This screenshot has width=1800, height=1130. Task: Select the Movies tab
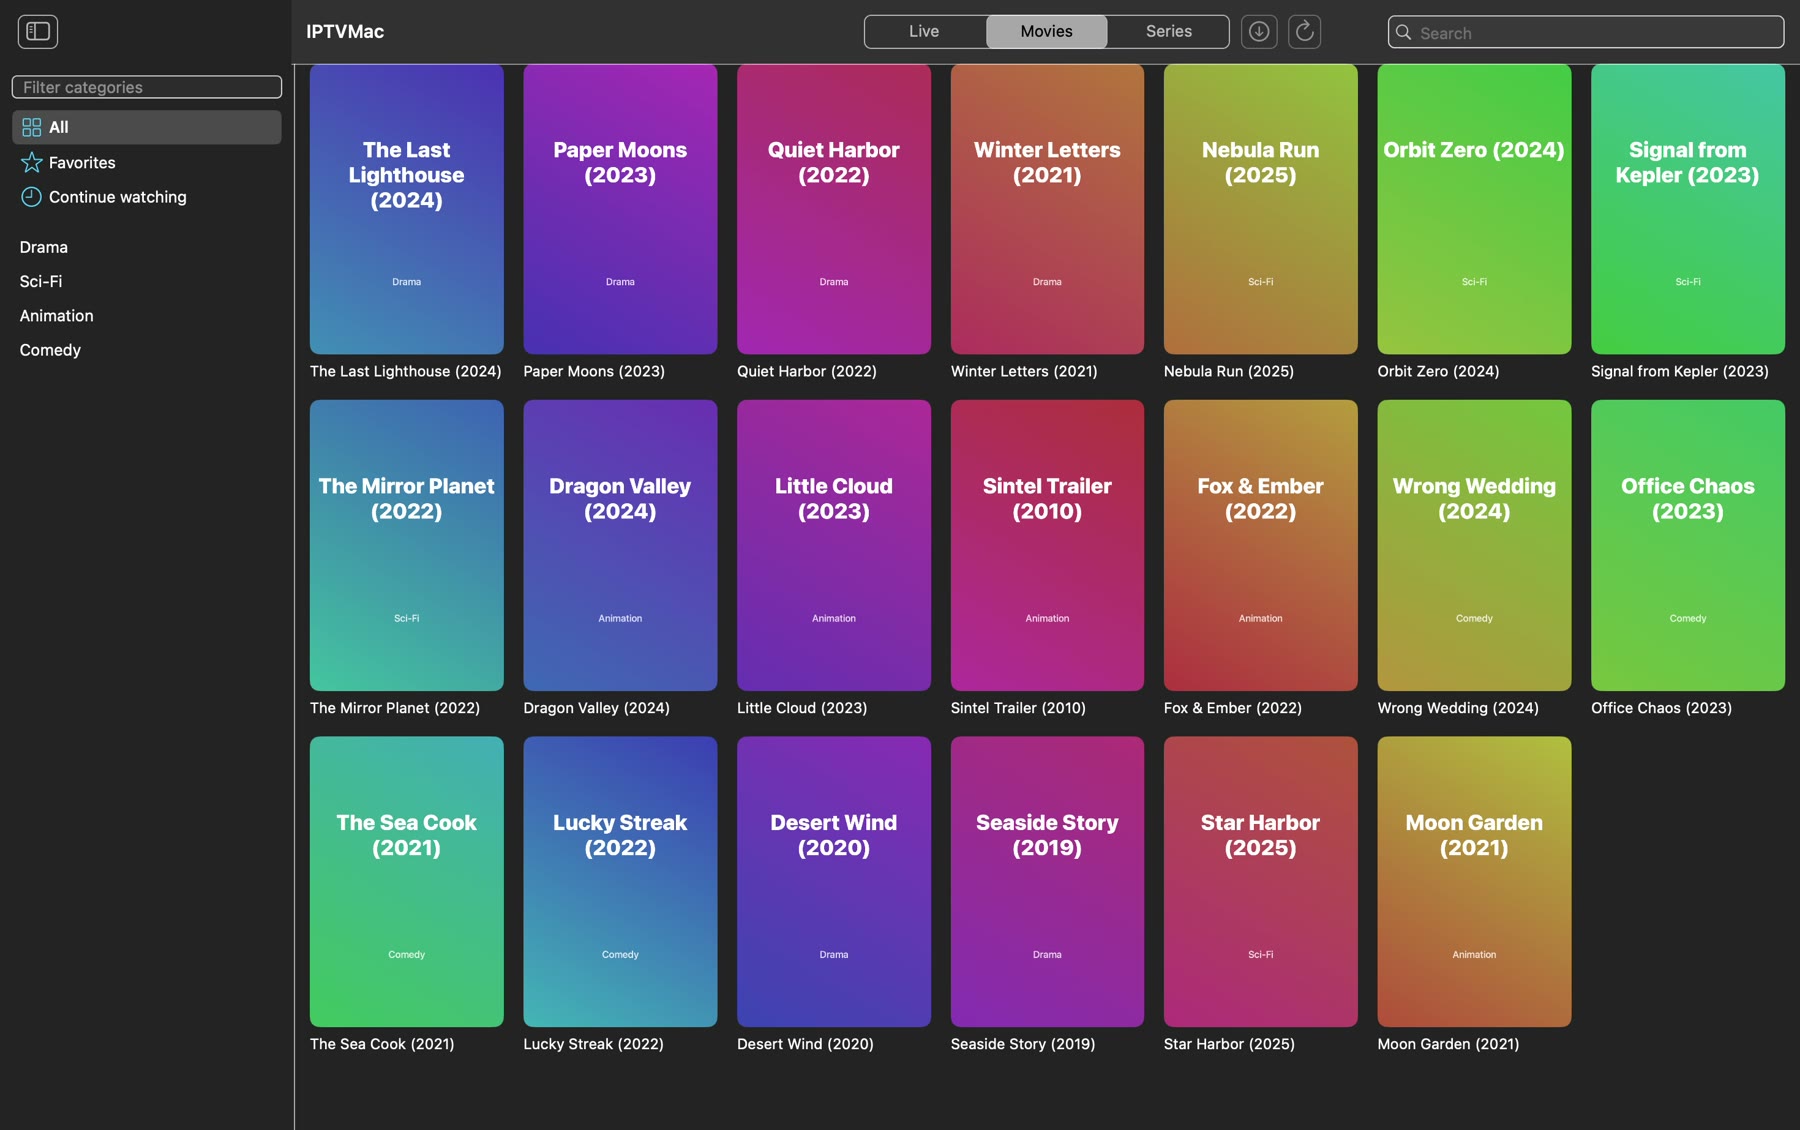1046,31
